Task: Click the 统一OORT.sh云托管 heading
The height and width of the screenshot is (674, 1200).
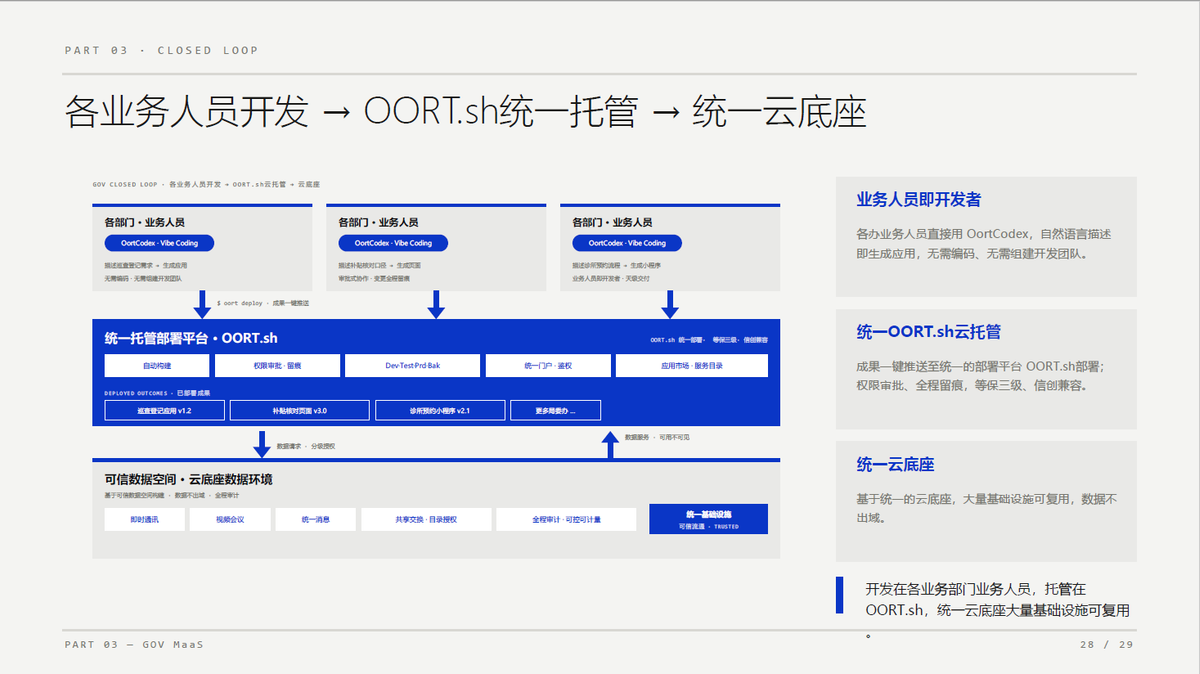Action: 929,332
